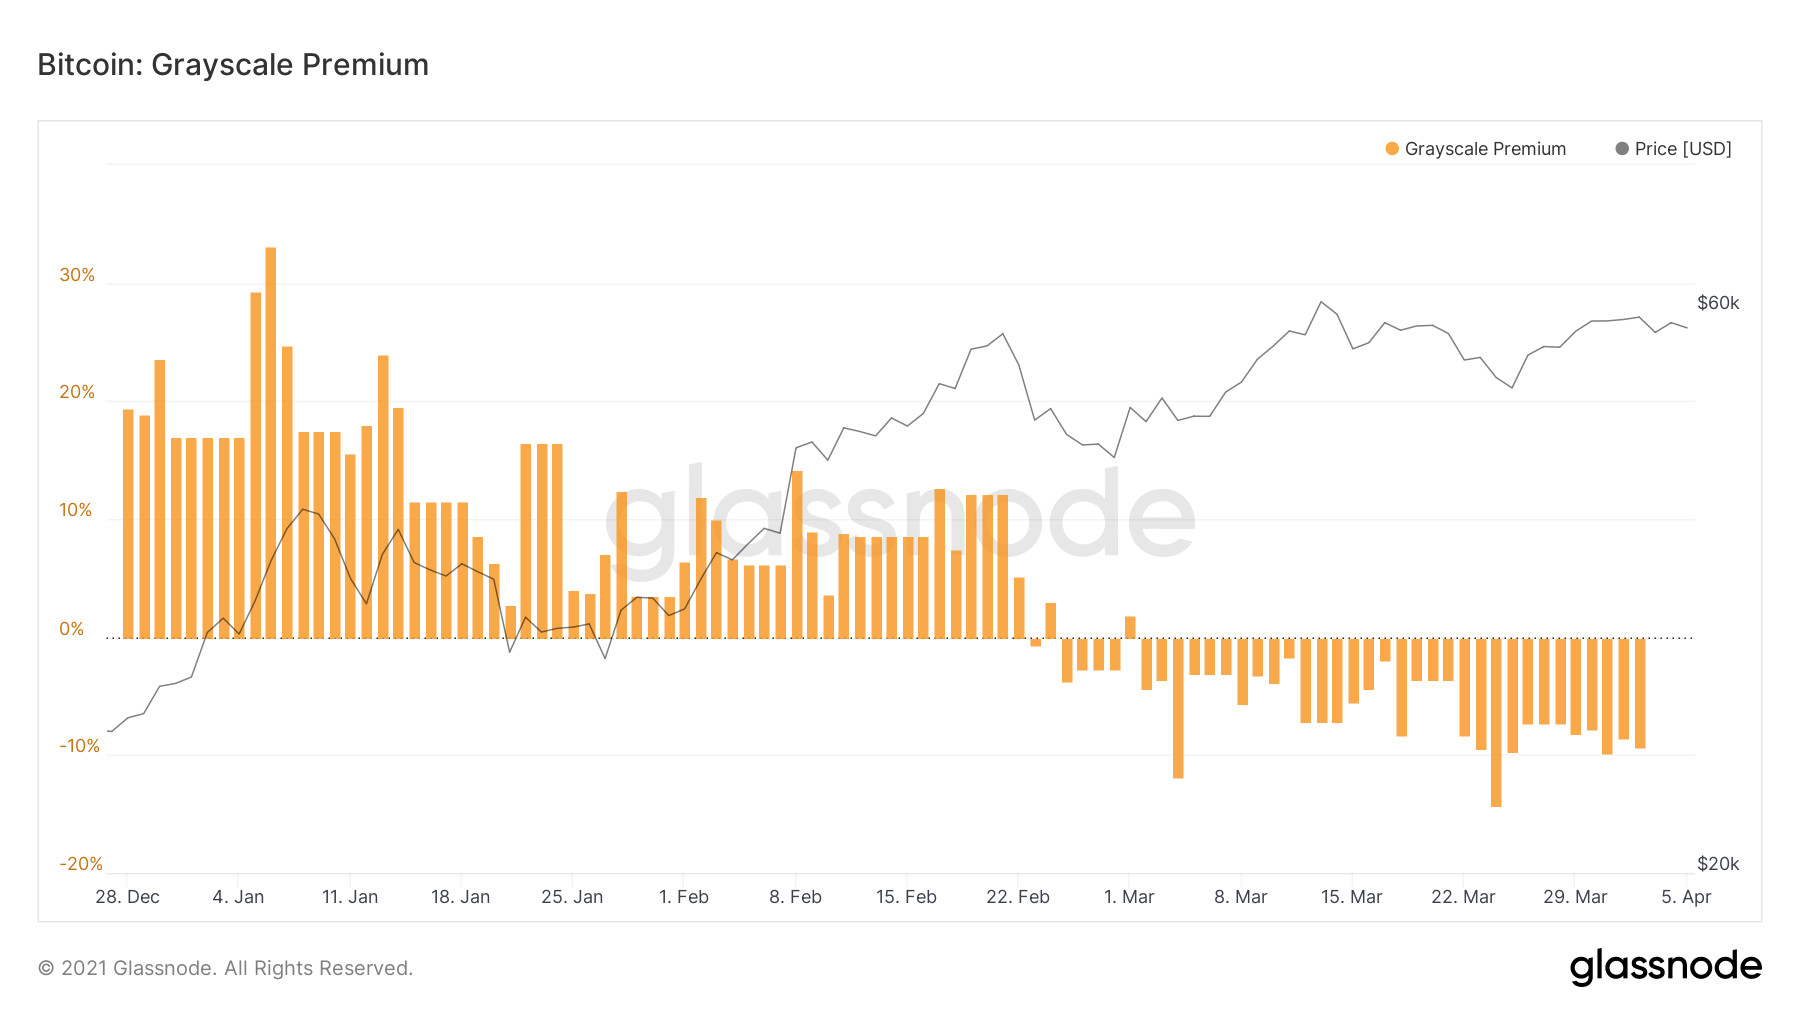Click the -20% left axis label
Screen dimensions: 1800x1013
point(81,864)
